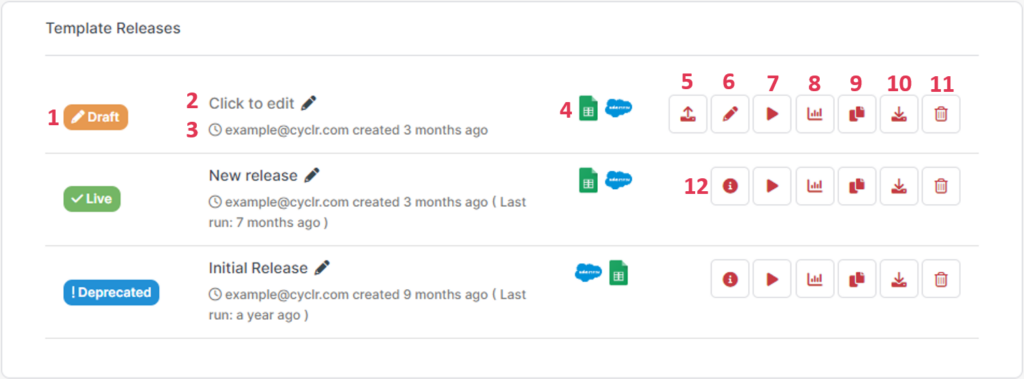Delete the New release with trash icon
The width and height of the screenshot is (1024, 379).
[x=941, y=186]
